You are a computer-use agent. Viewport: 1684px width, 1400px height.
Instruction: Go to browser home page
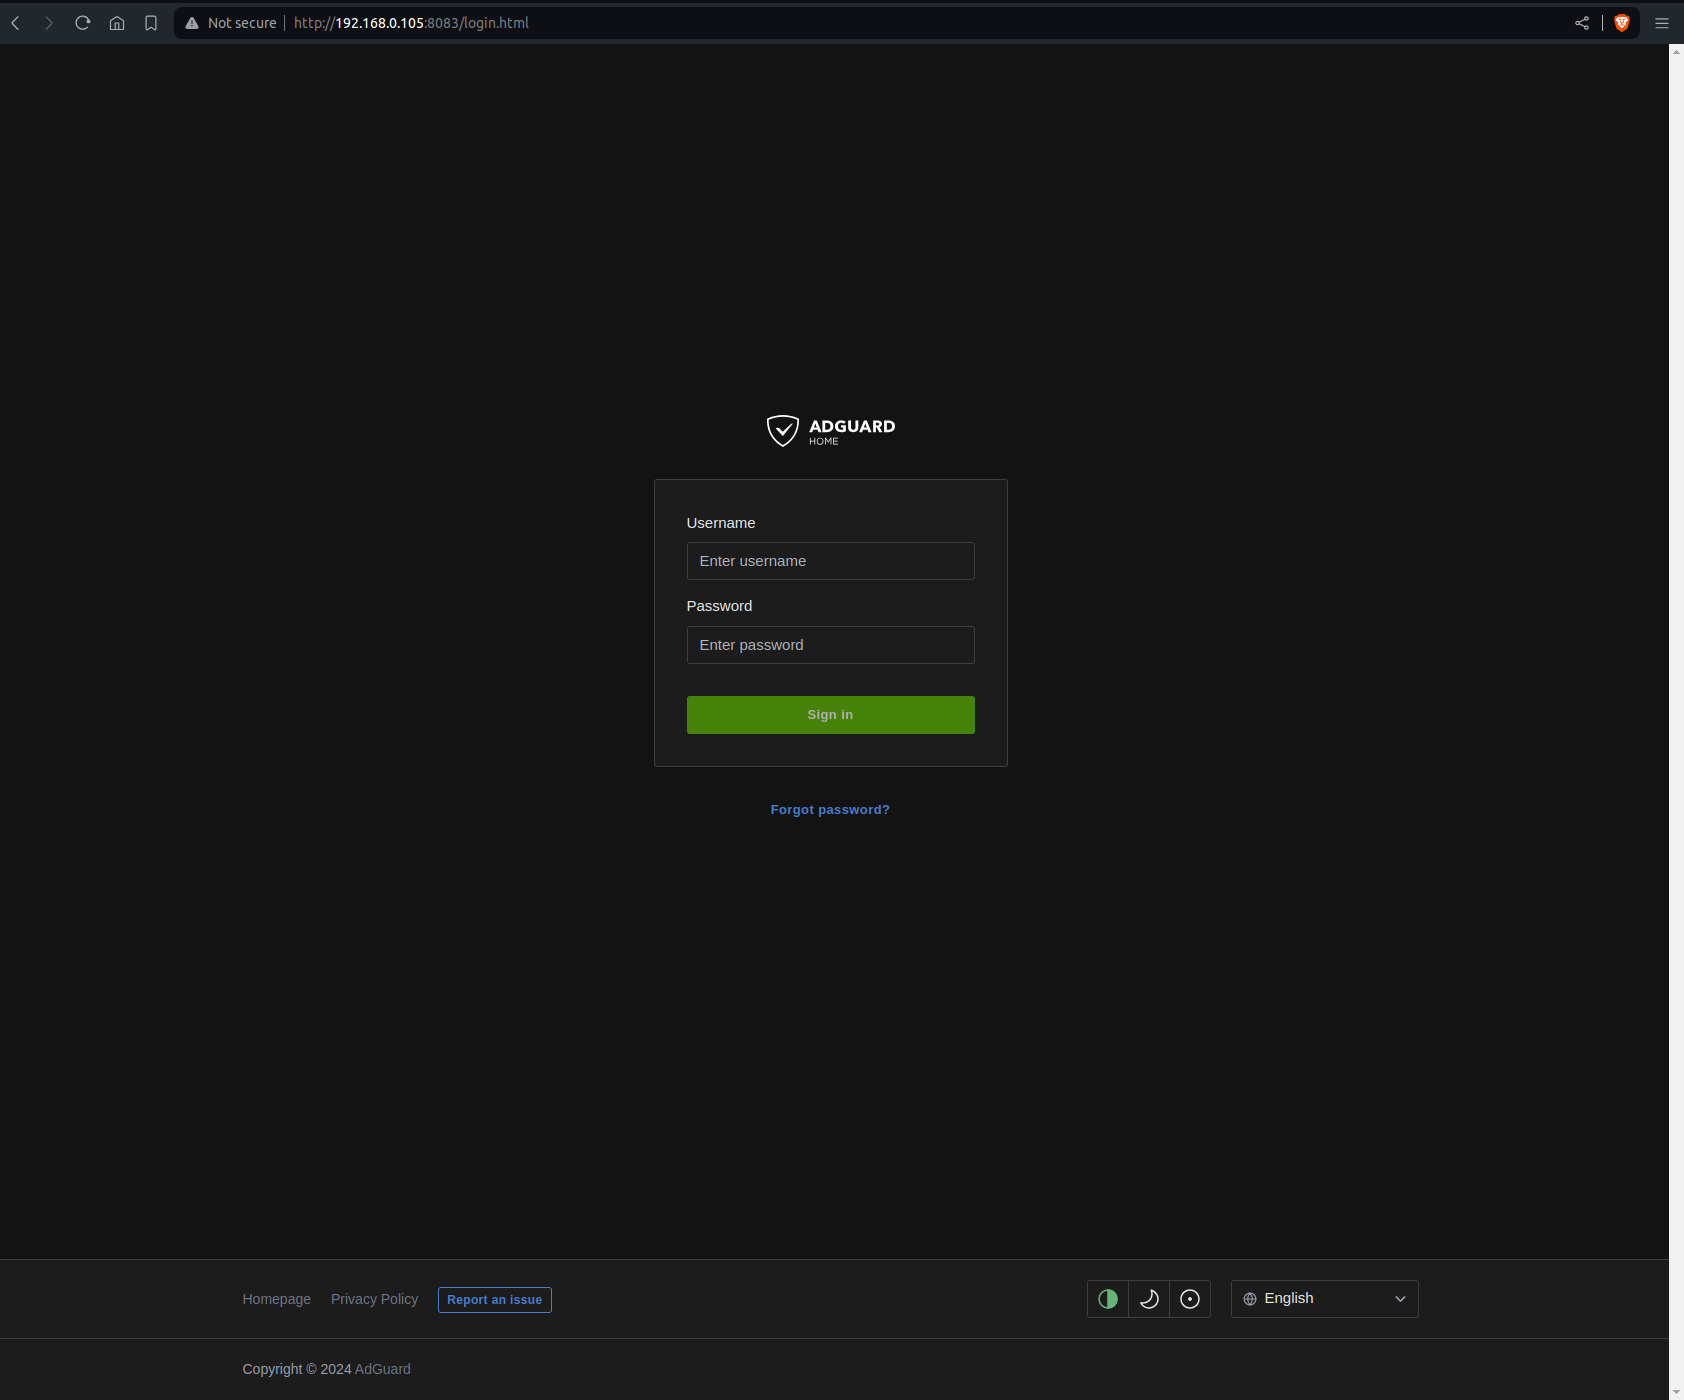tap(117, 23)
